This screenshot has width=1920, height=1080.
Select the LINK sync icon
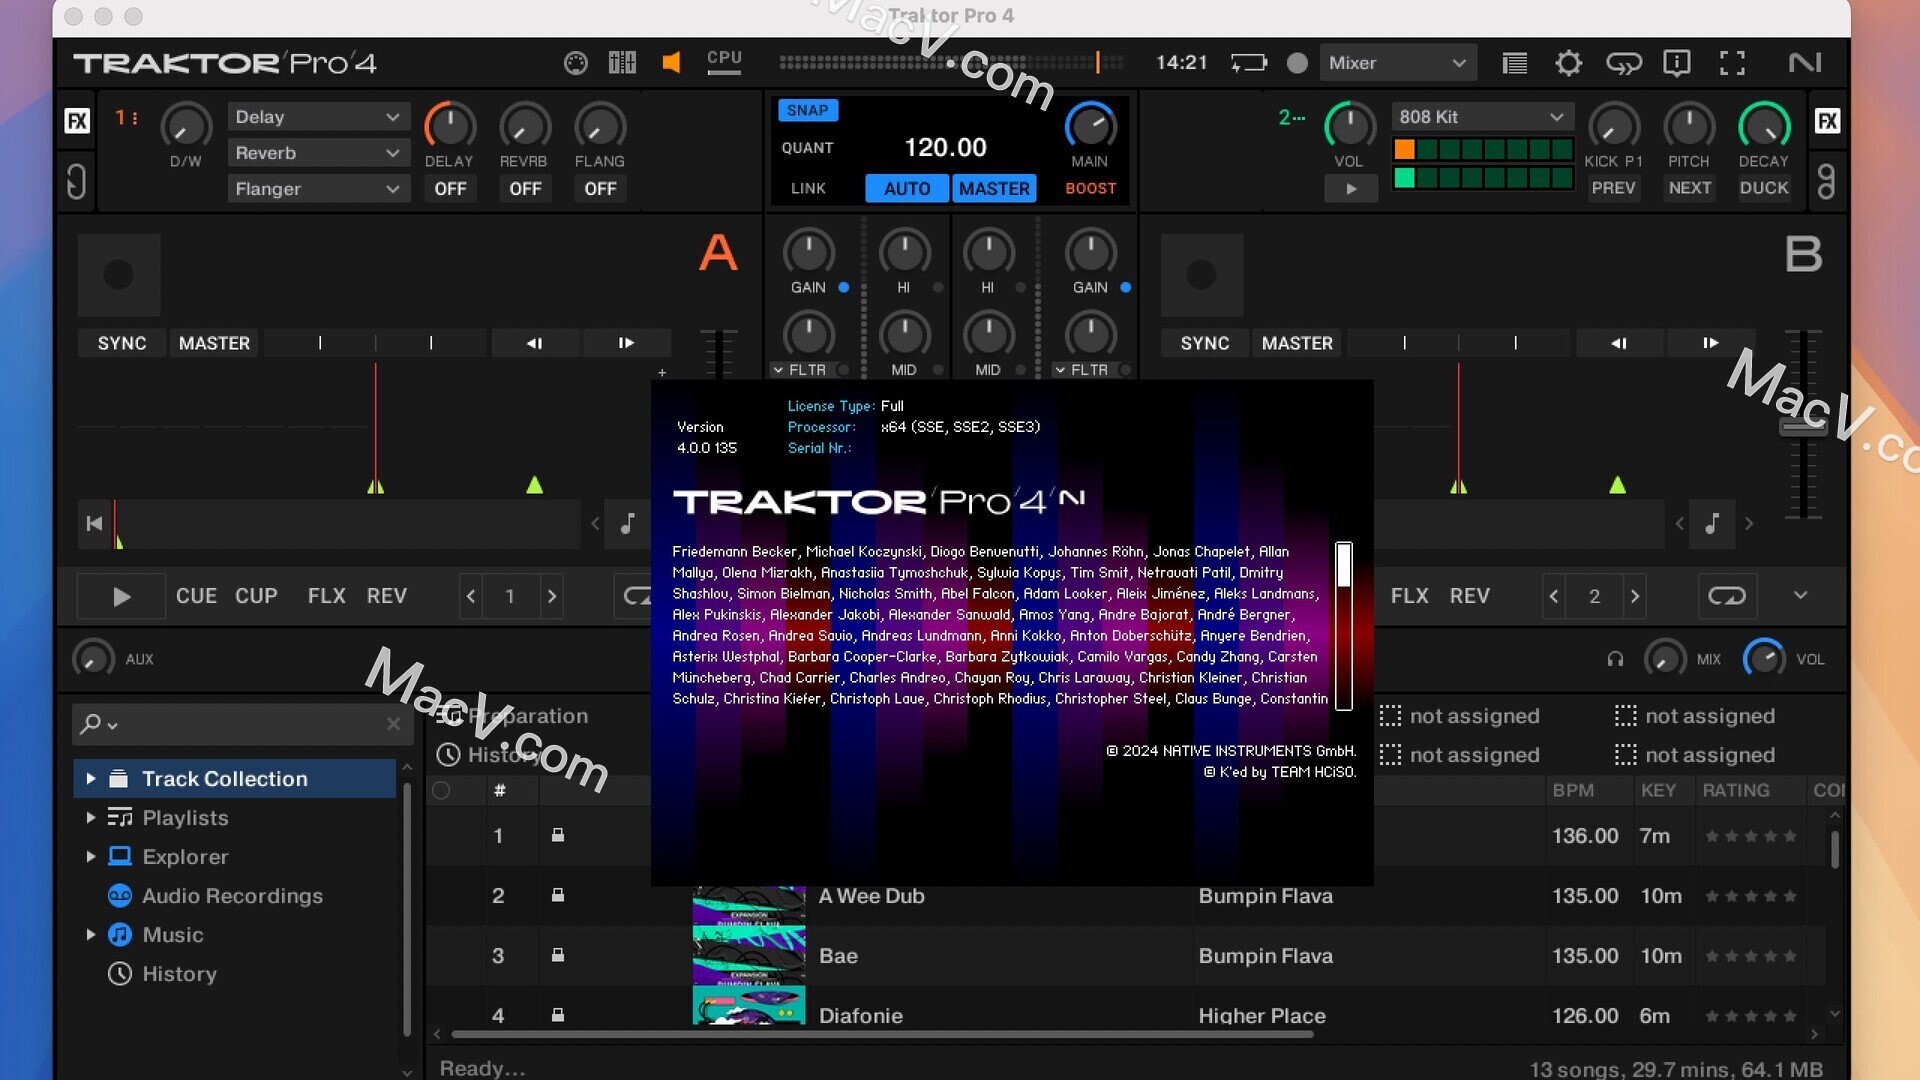pyautogui.click(x=807, y=187)
